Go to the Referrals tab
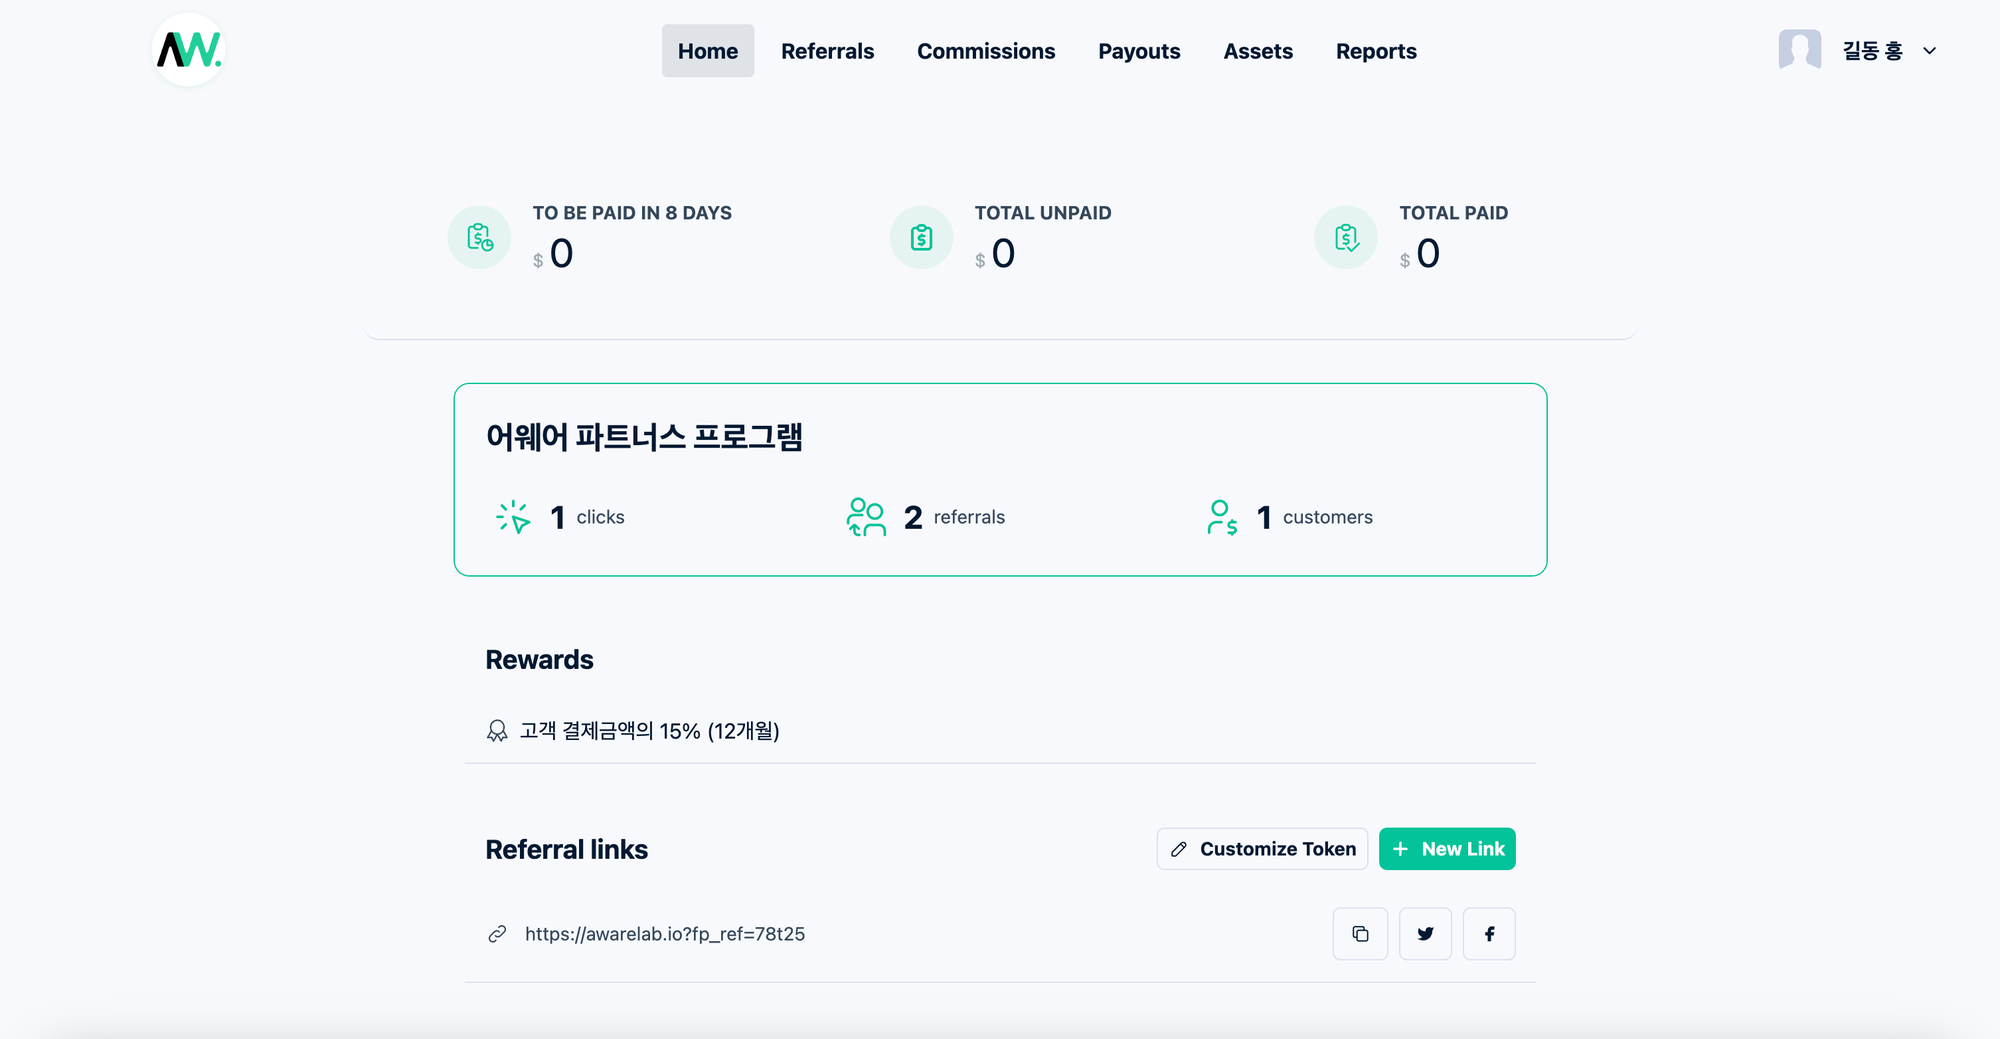The width and height of the screenshot is (2000, 1039). (x=827, y=51)
